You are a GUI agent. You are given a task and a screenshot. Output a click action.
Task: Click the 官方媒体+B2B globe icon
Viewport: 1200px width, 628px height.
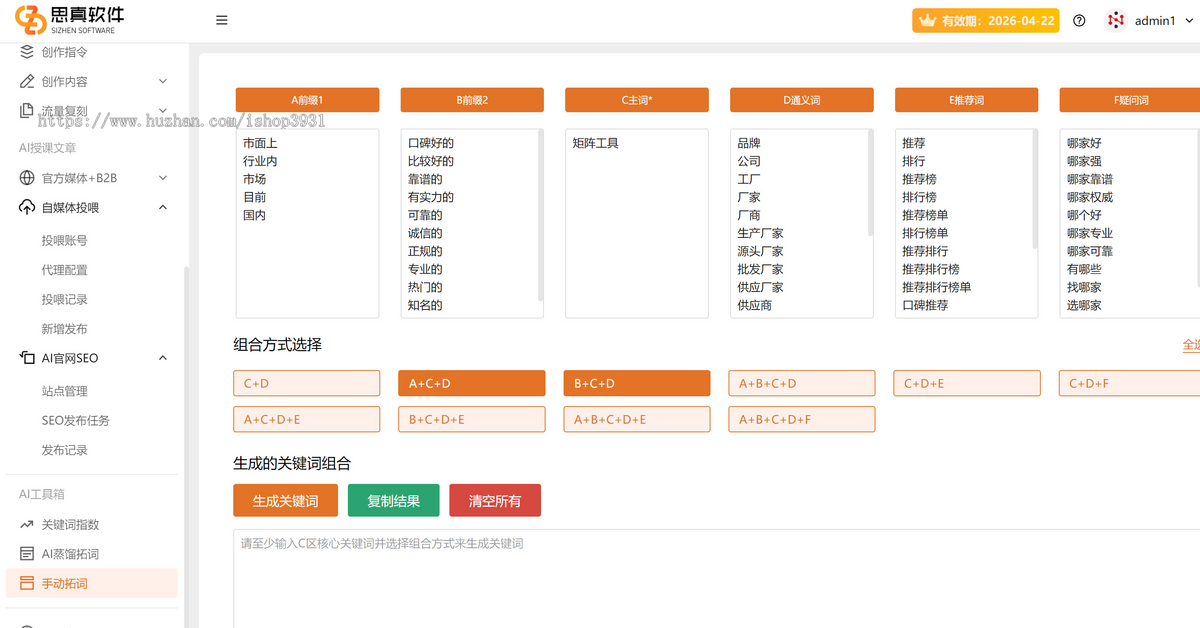(27, 178)
